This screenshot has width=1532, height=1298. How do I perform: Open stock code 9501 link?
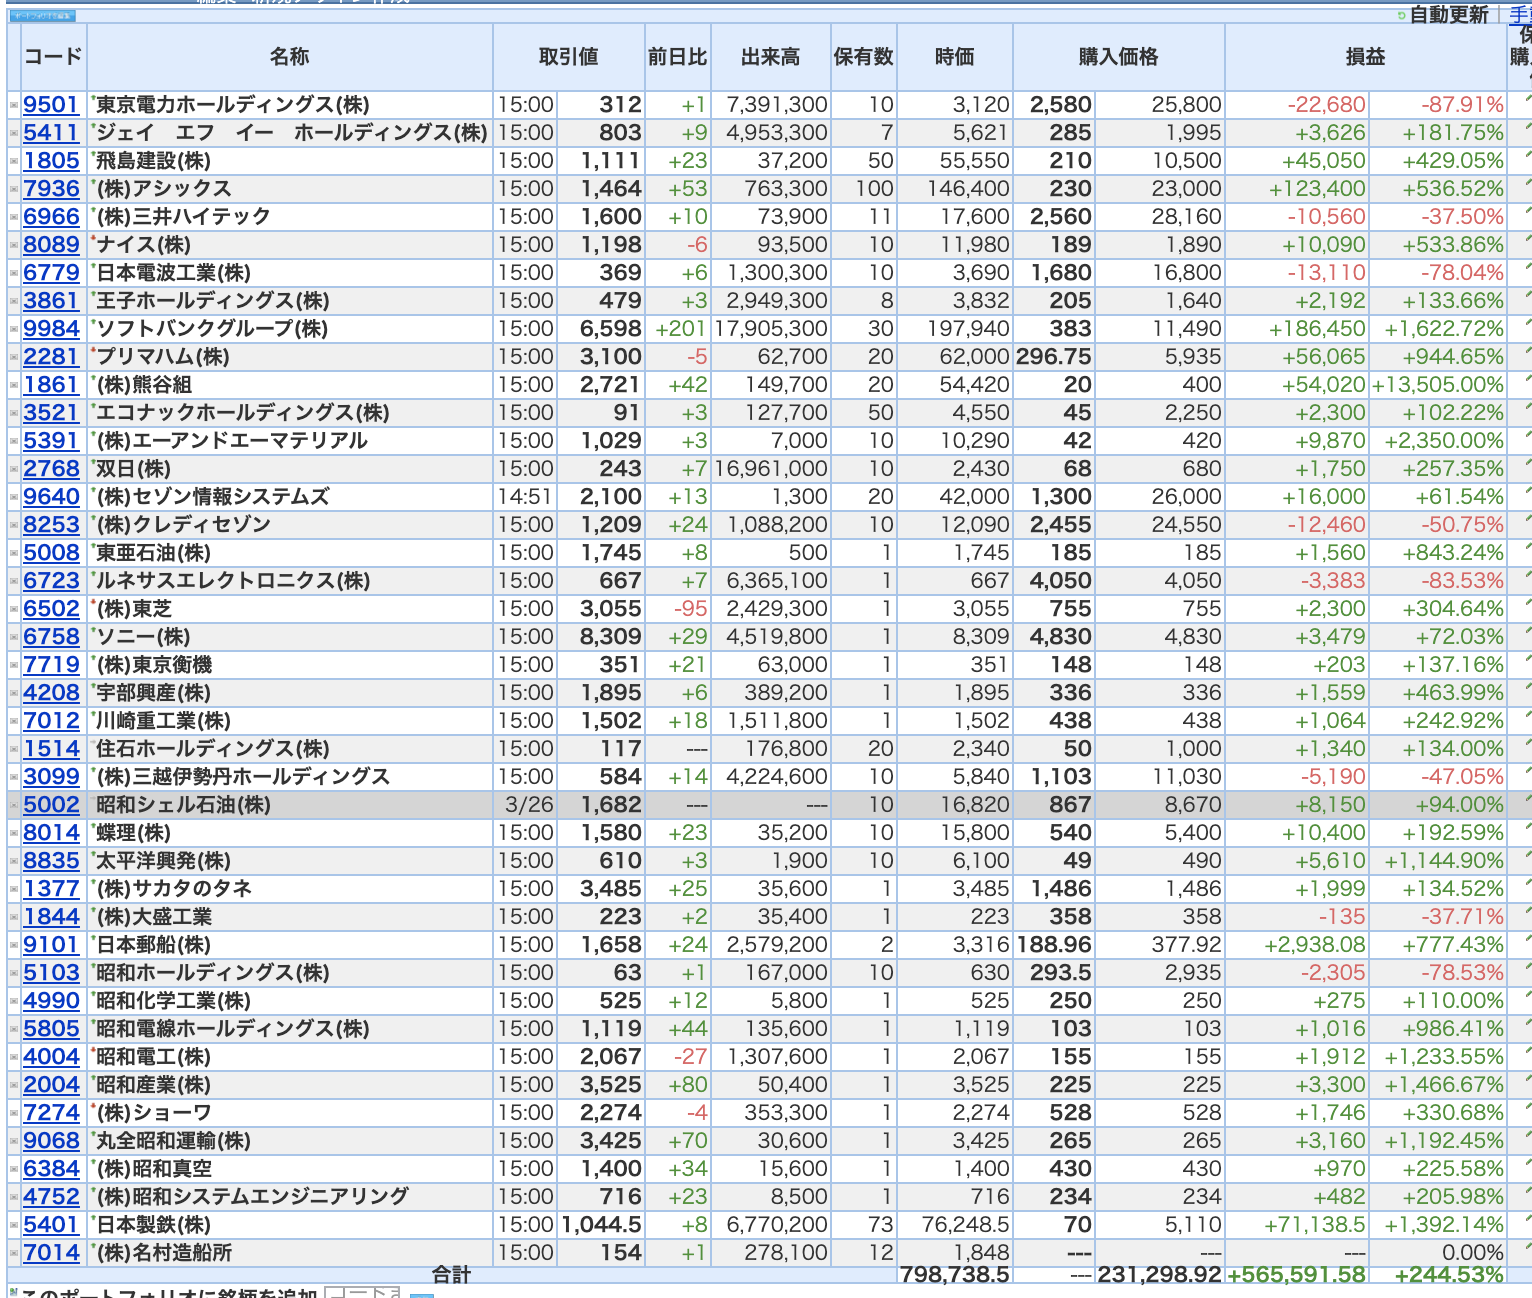click(x=51, y=105)
